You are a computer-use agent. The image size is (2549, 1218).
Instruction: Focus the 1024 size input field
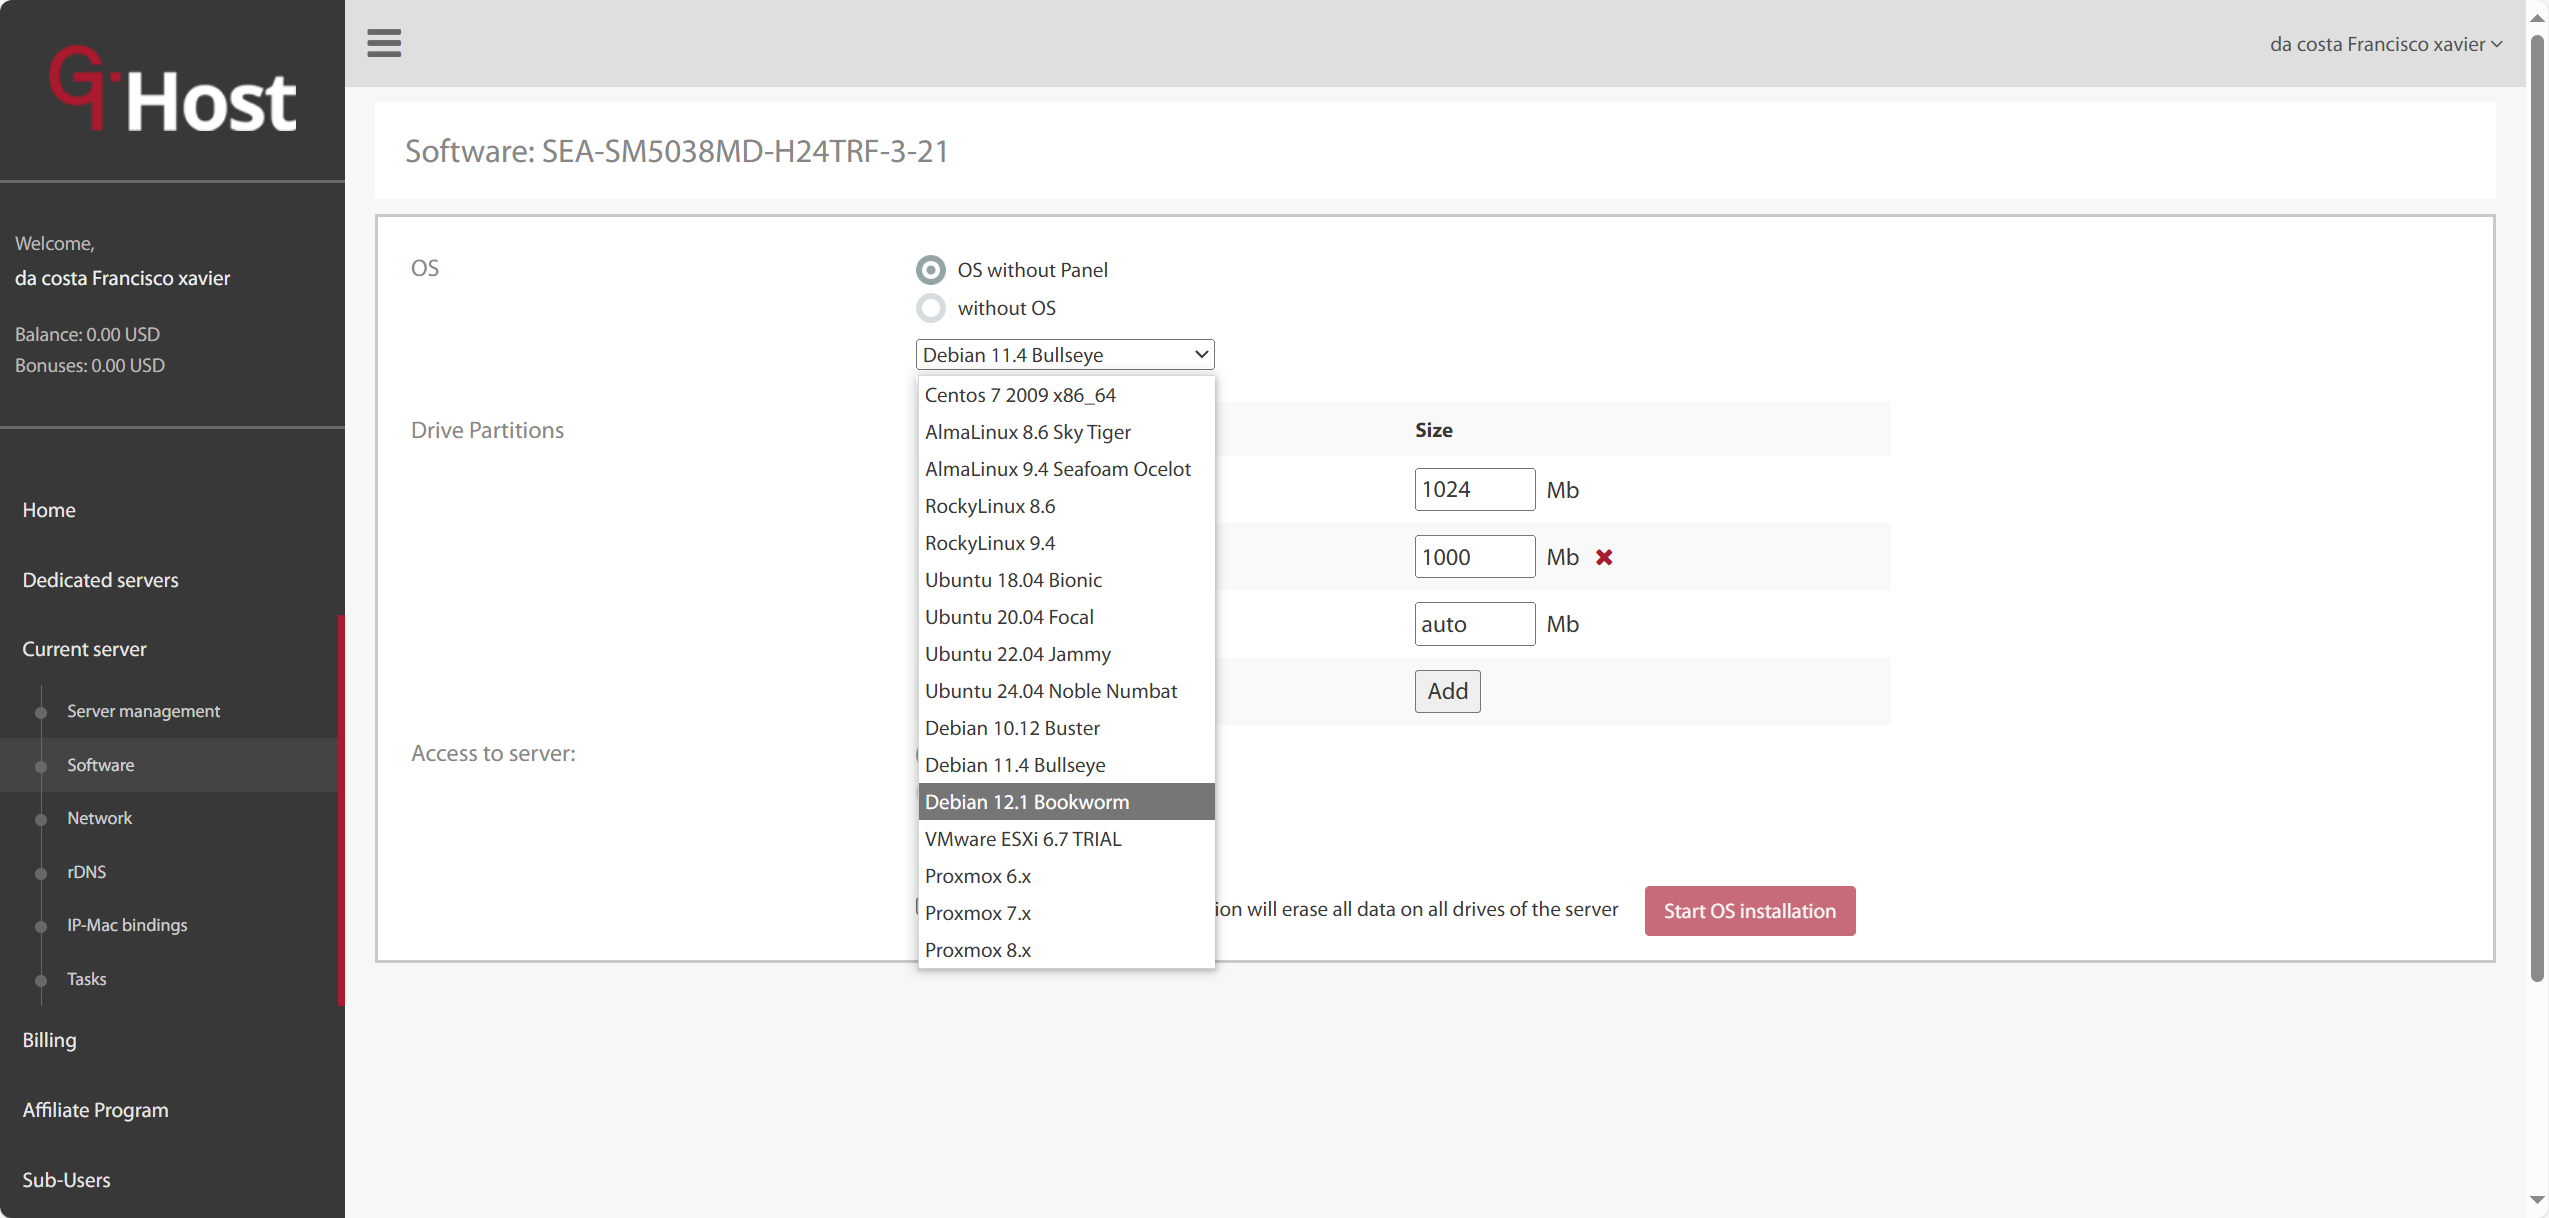point(1474,490)
